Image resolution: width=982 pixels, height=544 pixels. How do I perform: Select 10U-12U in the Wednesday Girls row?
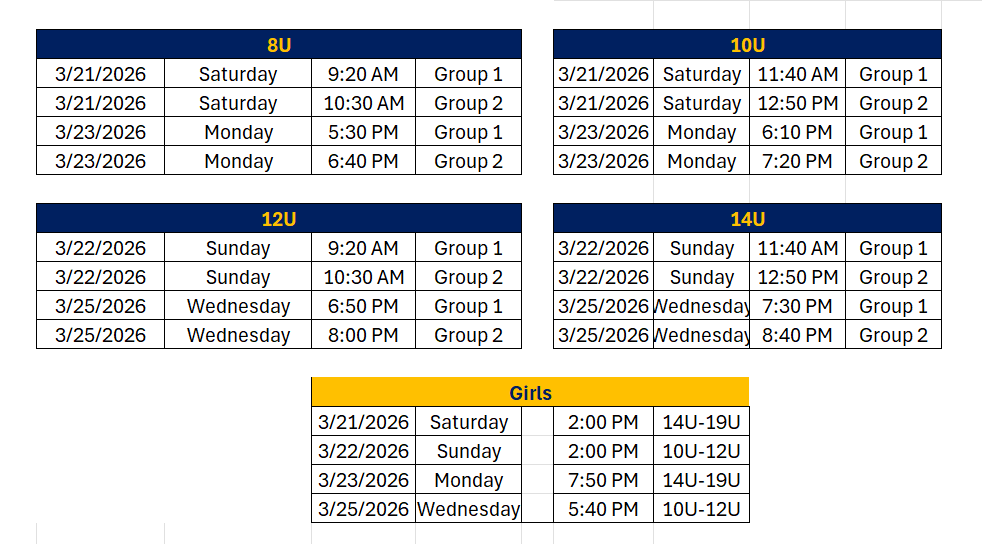[x=701, y=509]
